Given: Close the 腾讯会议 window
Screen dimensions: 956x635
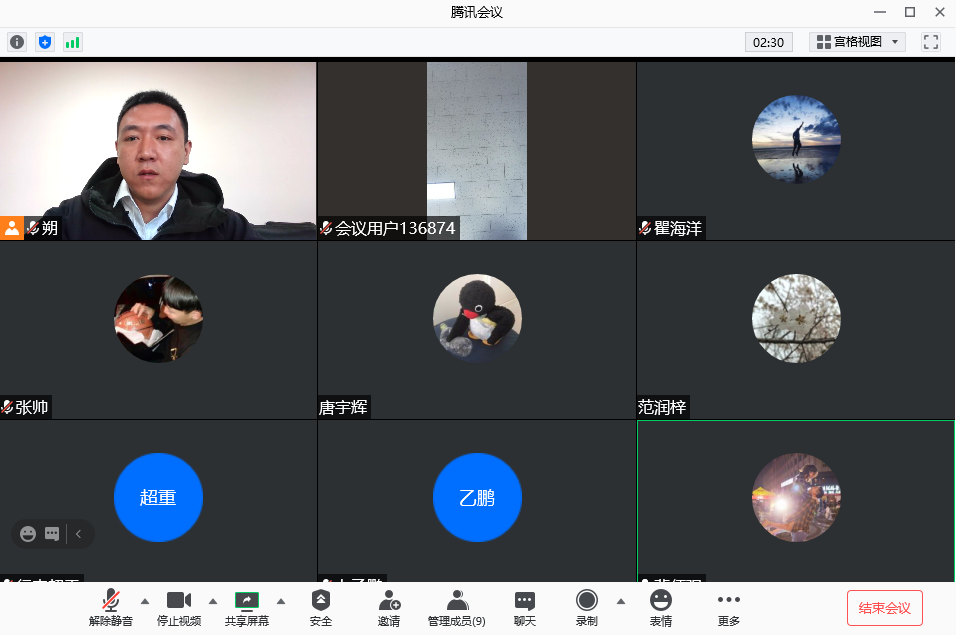Looking at the screenshot, I should pyautogui.click(x=940, y=12).
